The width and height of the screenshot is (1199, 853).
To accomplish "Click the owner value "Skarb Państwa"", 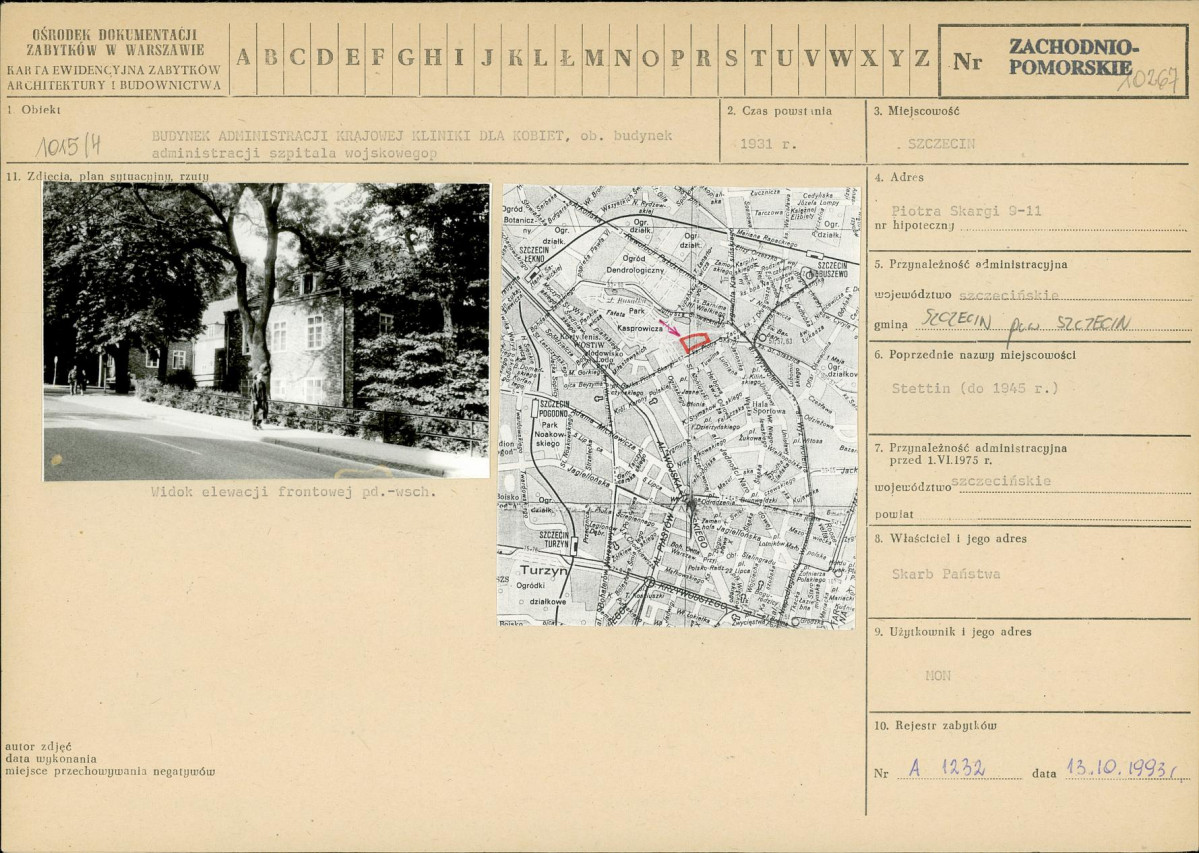I will 946,574.
